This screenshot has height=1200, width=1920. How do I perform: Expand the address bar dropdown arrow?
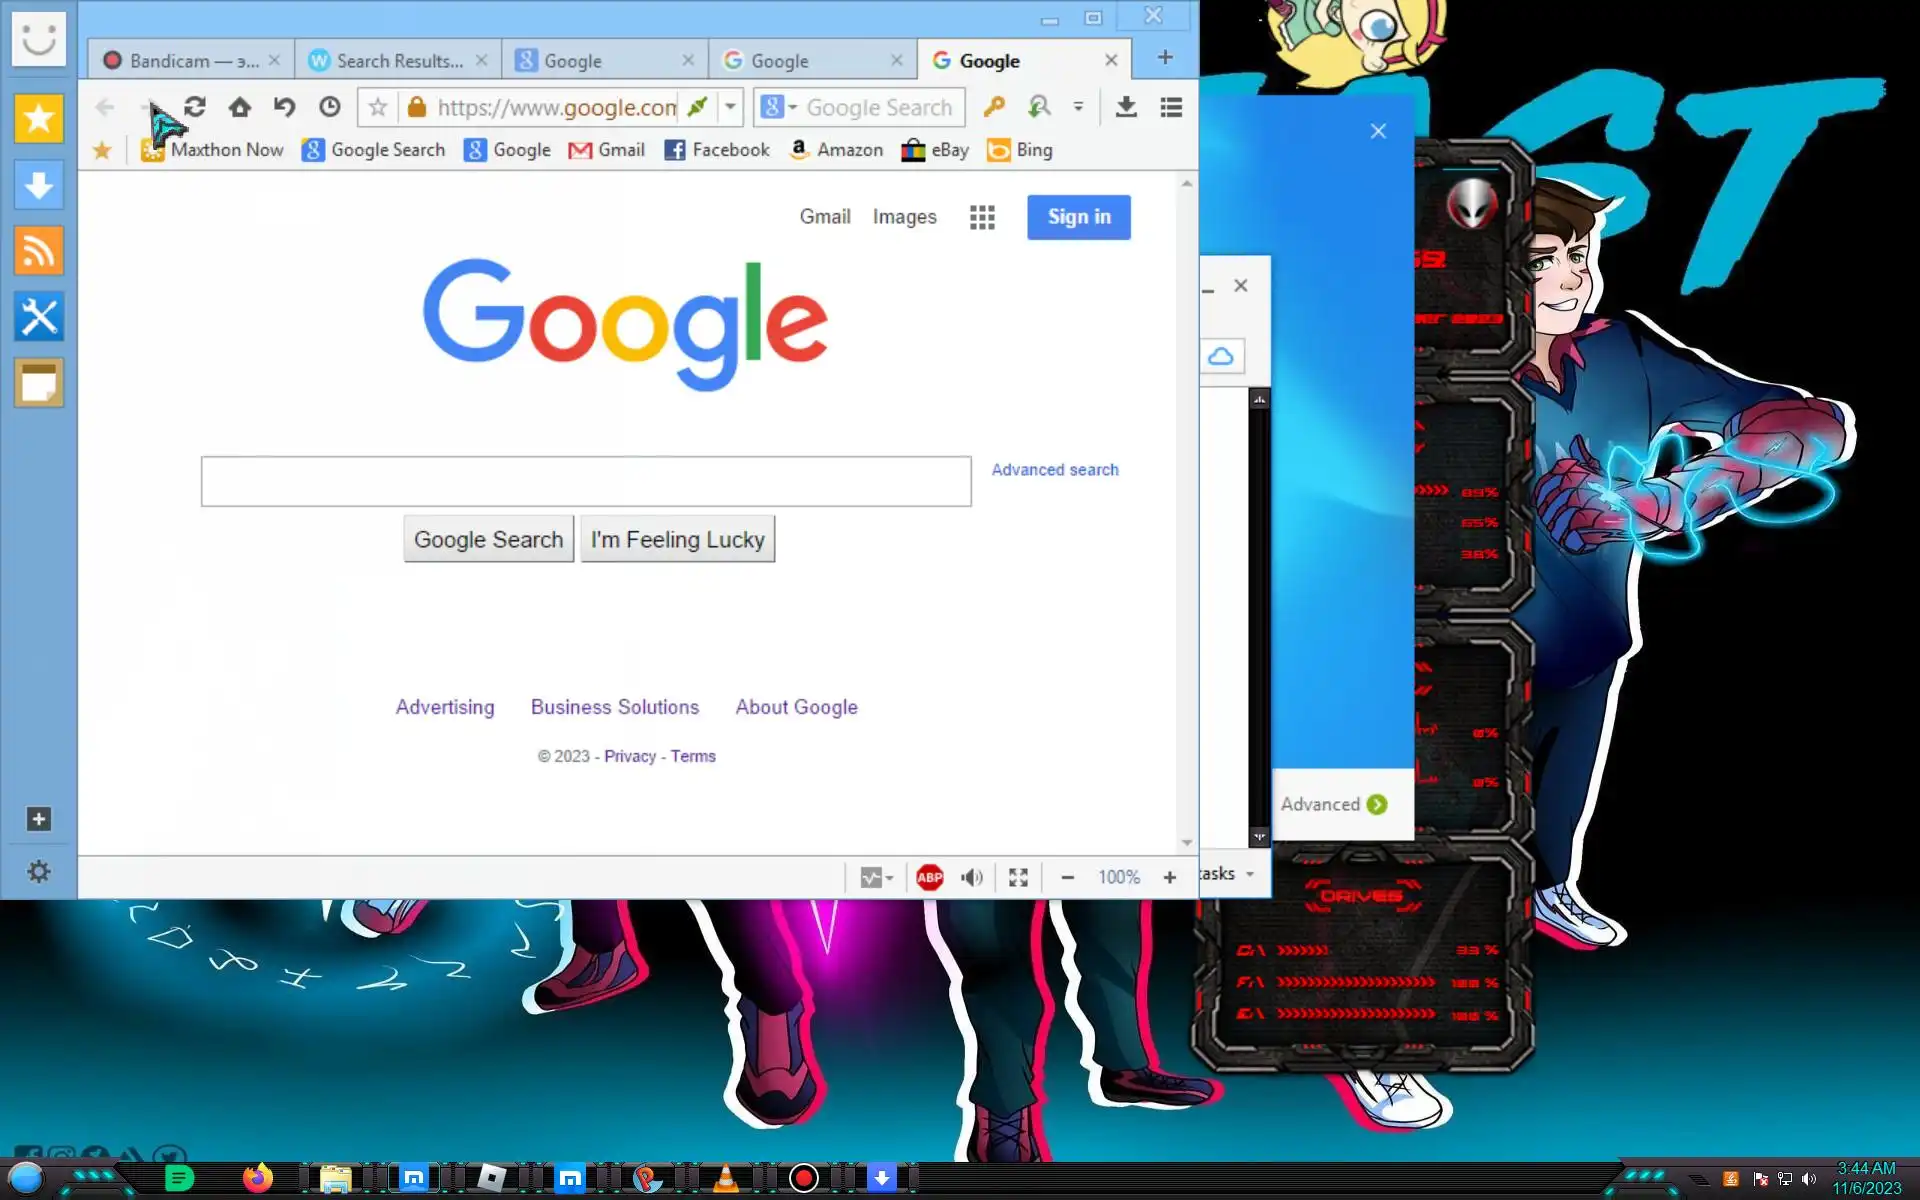[731, 106]
